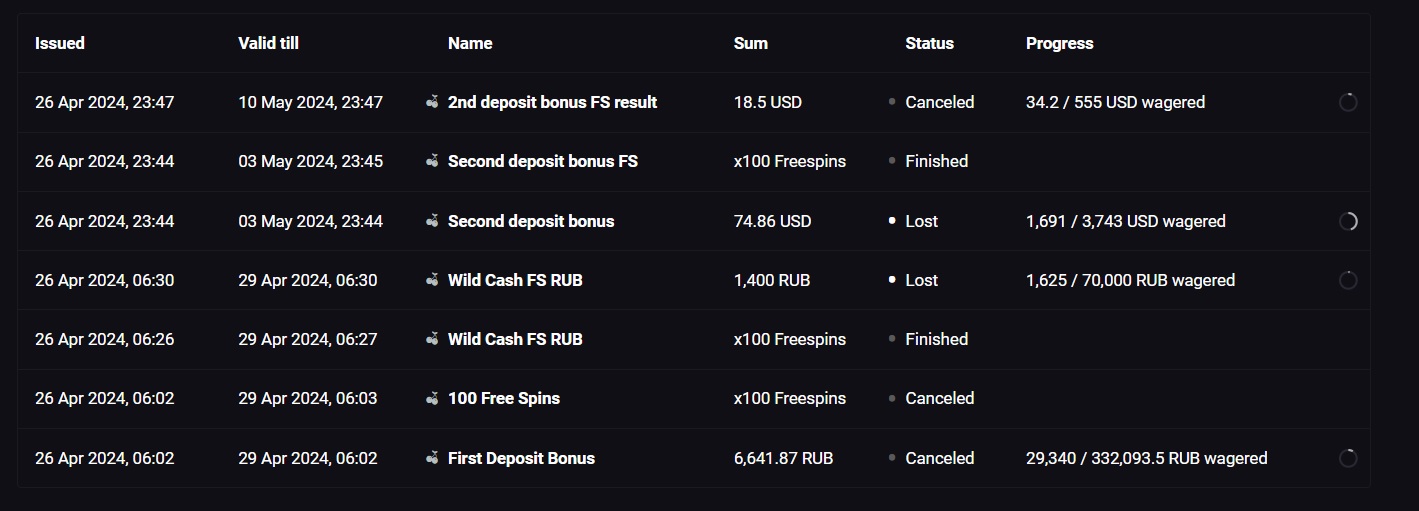Select the Name column header

470,43
